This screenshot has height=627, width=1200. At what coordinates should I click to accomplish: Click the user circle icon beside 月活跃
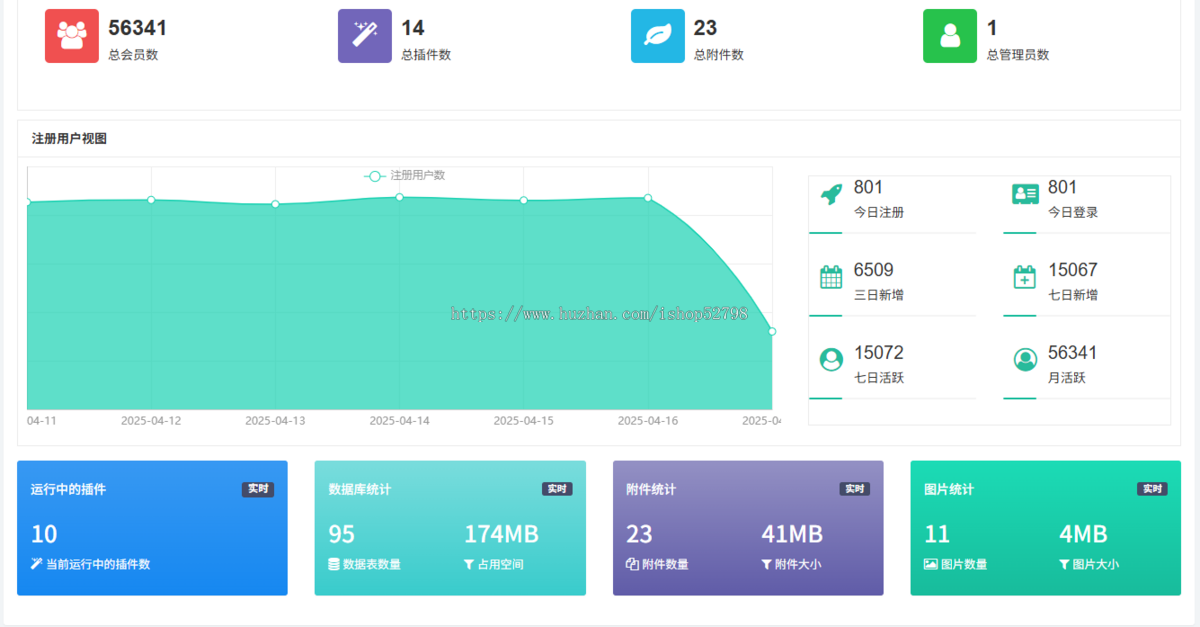point(1025,360)
